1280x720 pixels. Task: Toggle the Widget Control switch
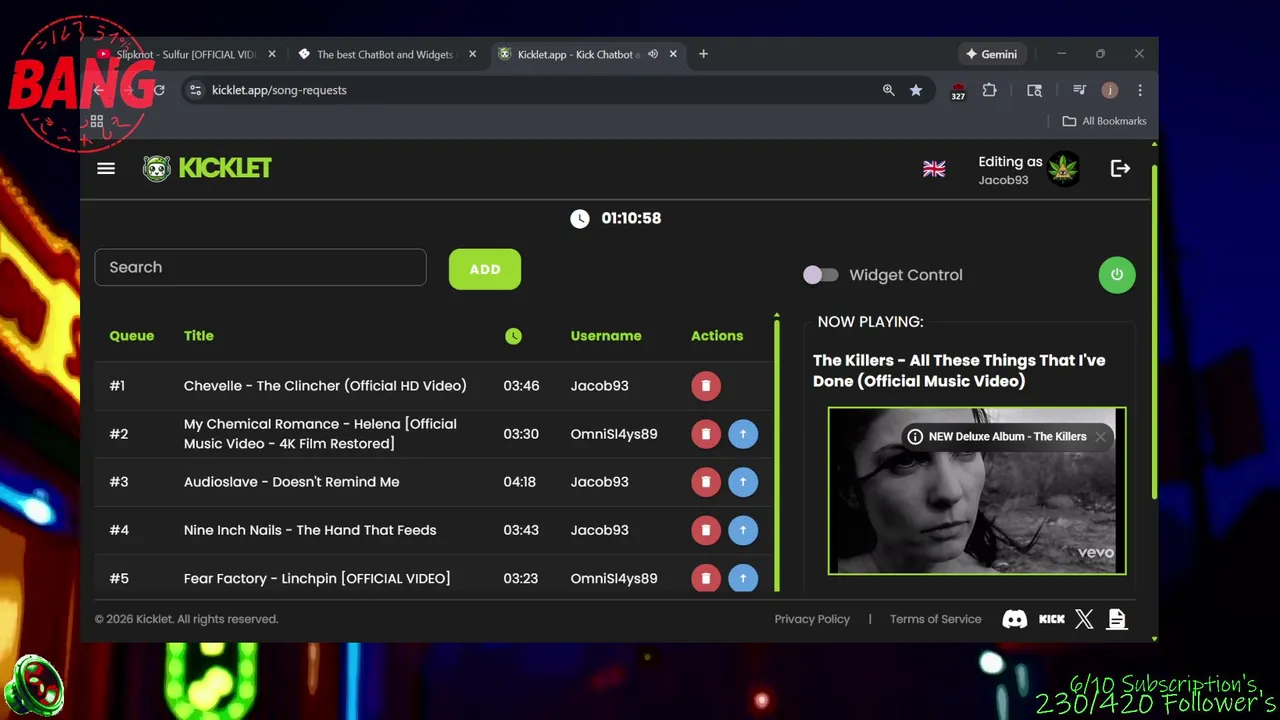coord(820,275)
